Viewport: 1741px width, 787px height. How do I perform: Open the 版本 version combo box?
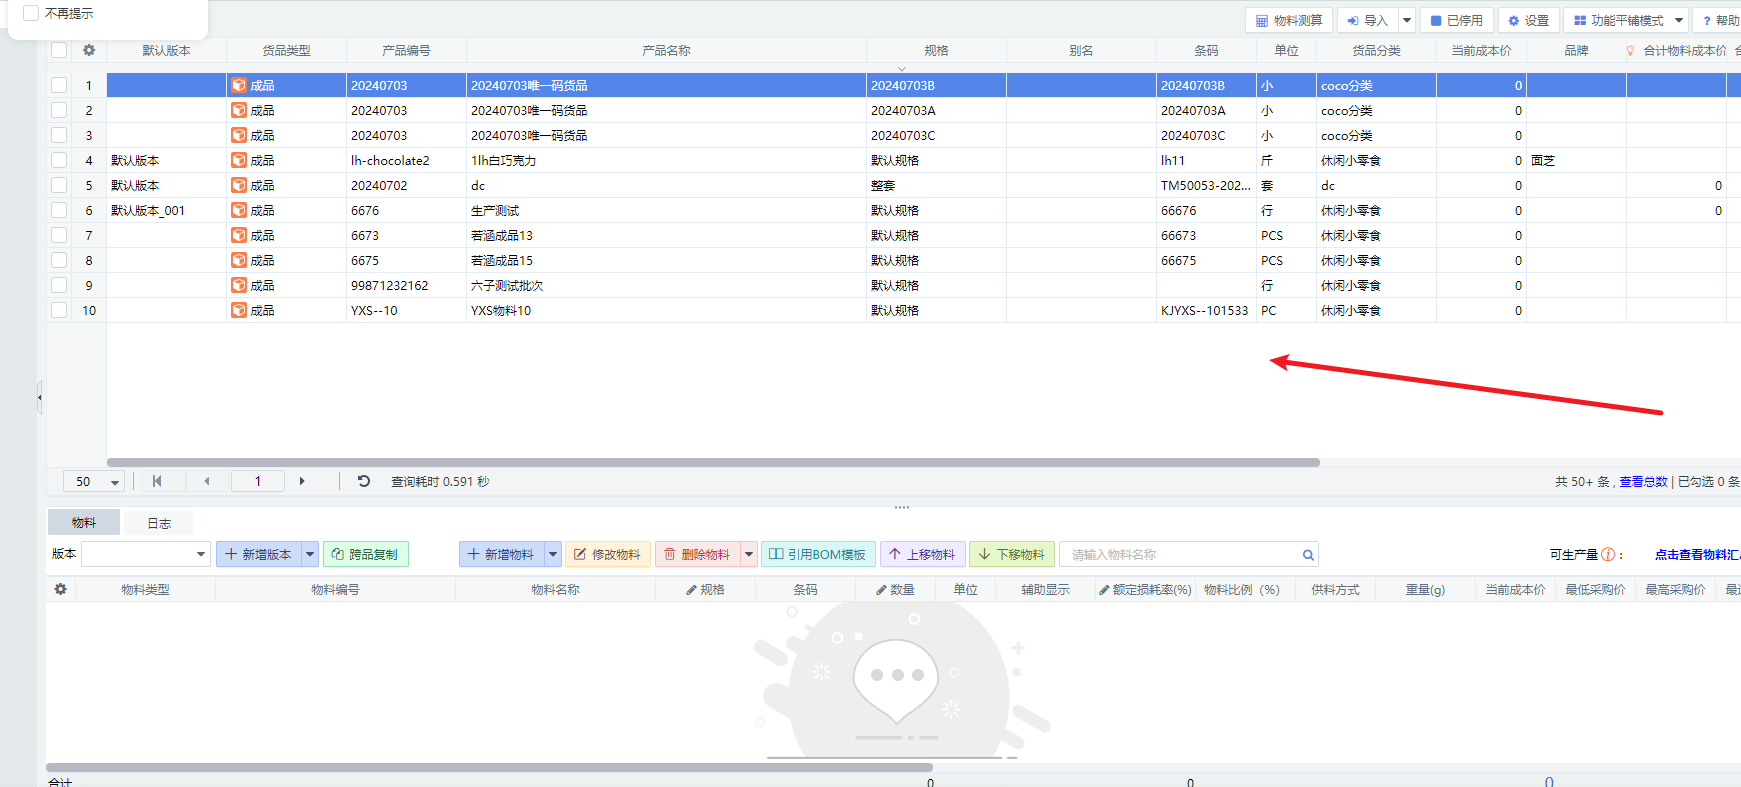point(145,554)
